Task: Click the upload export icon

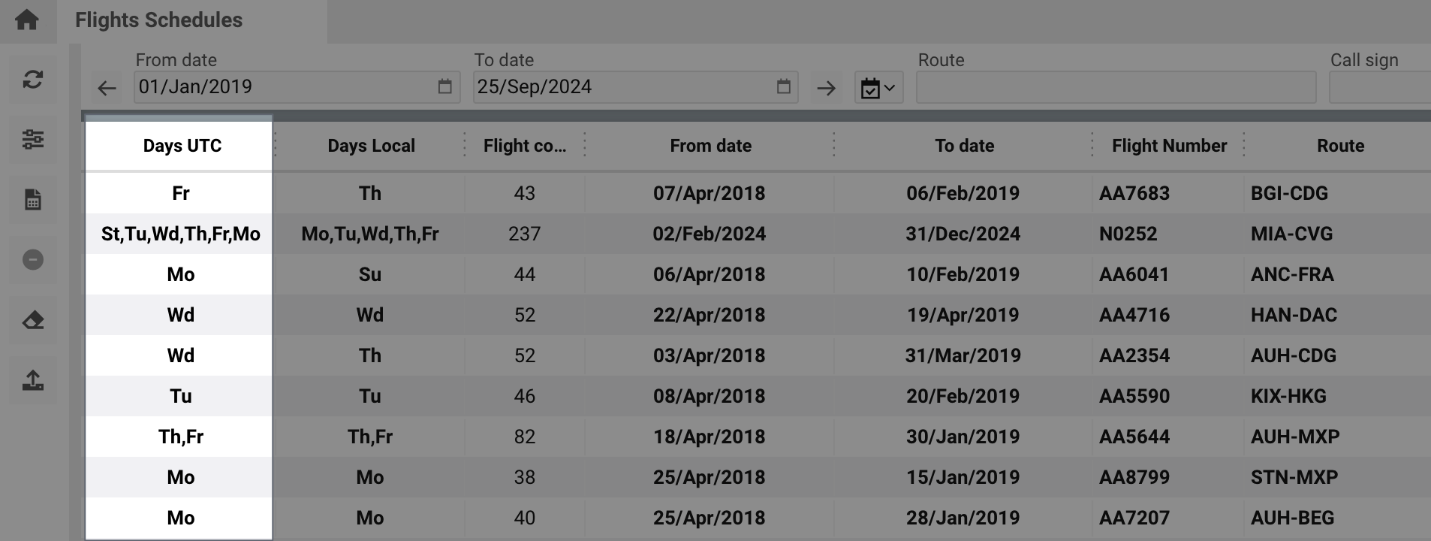Action: coord(31,379)
